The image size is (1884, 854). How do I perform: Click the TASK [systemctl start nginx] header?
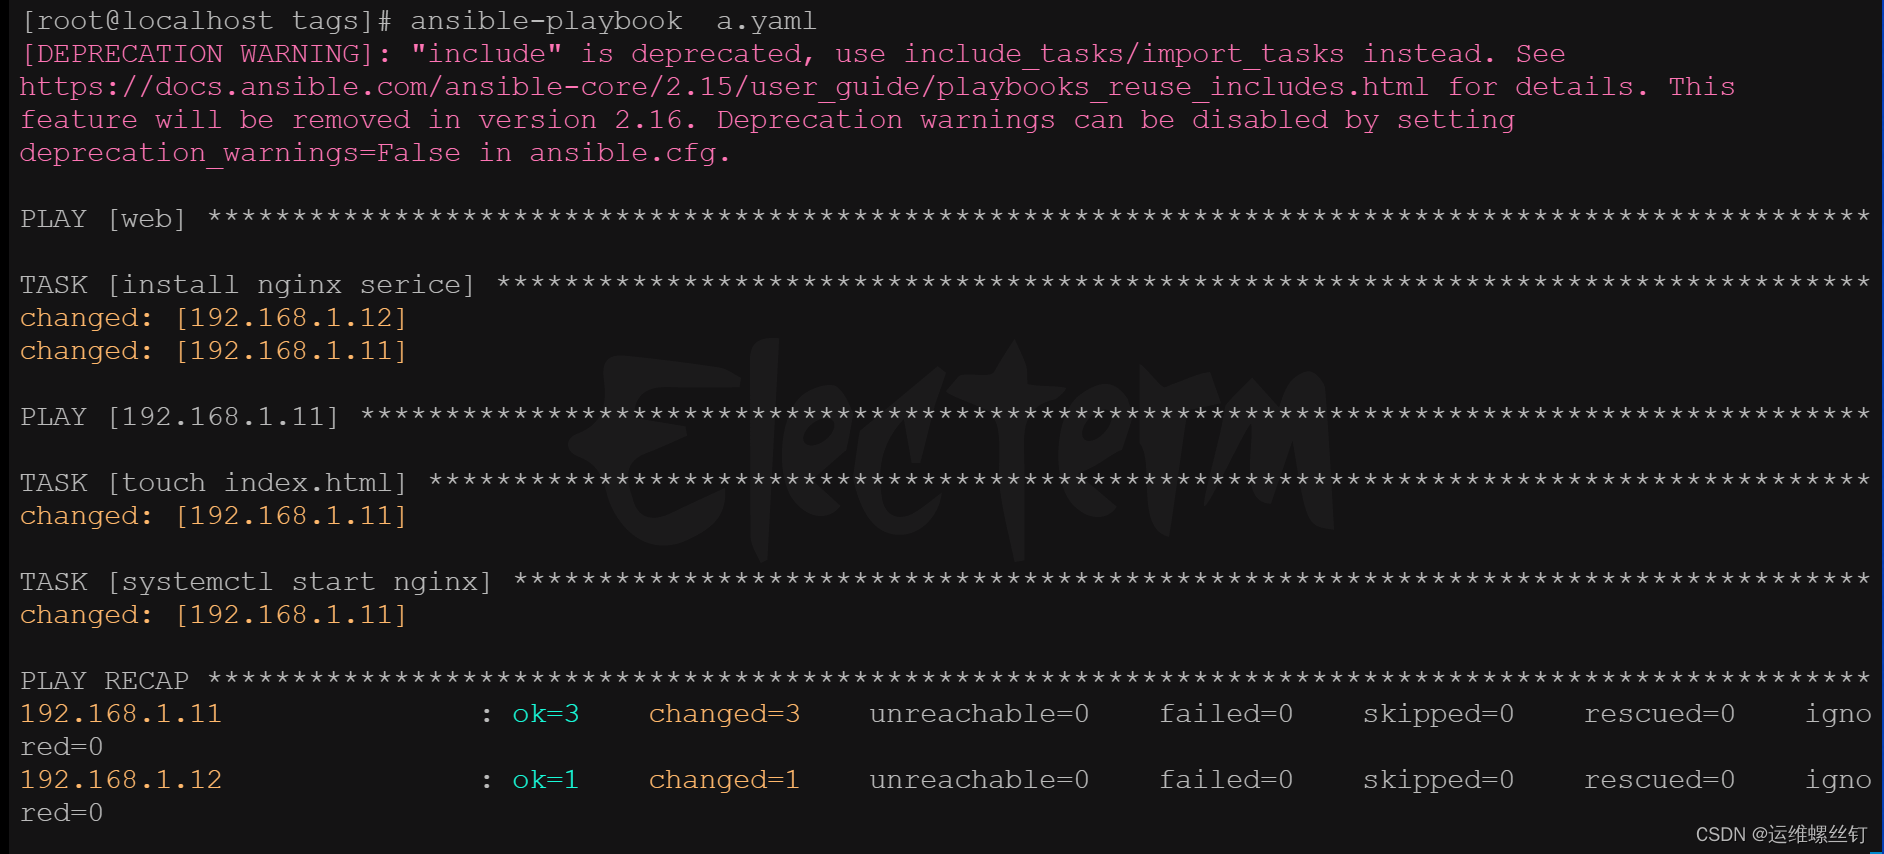pos(256,582)
